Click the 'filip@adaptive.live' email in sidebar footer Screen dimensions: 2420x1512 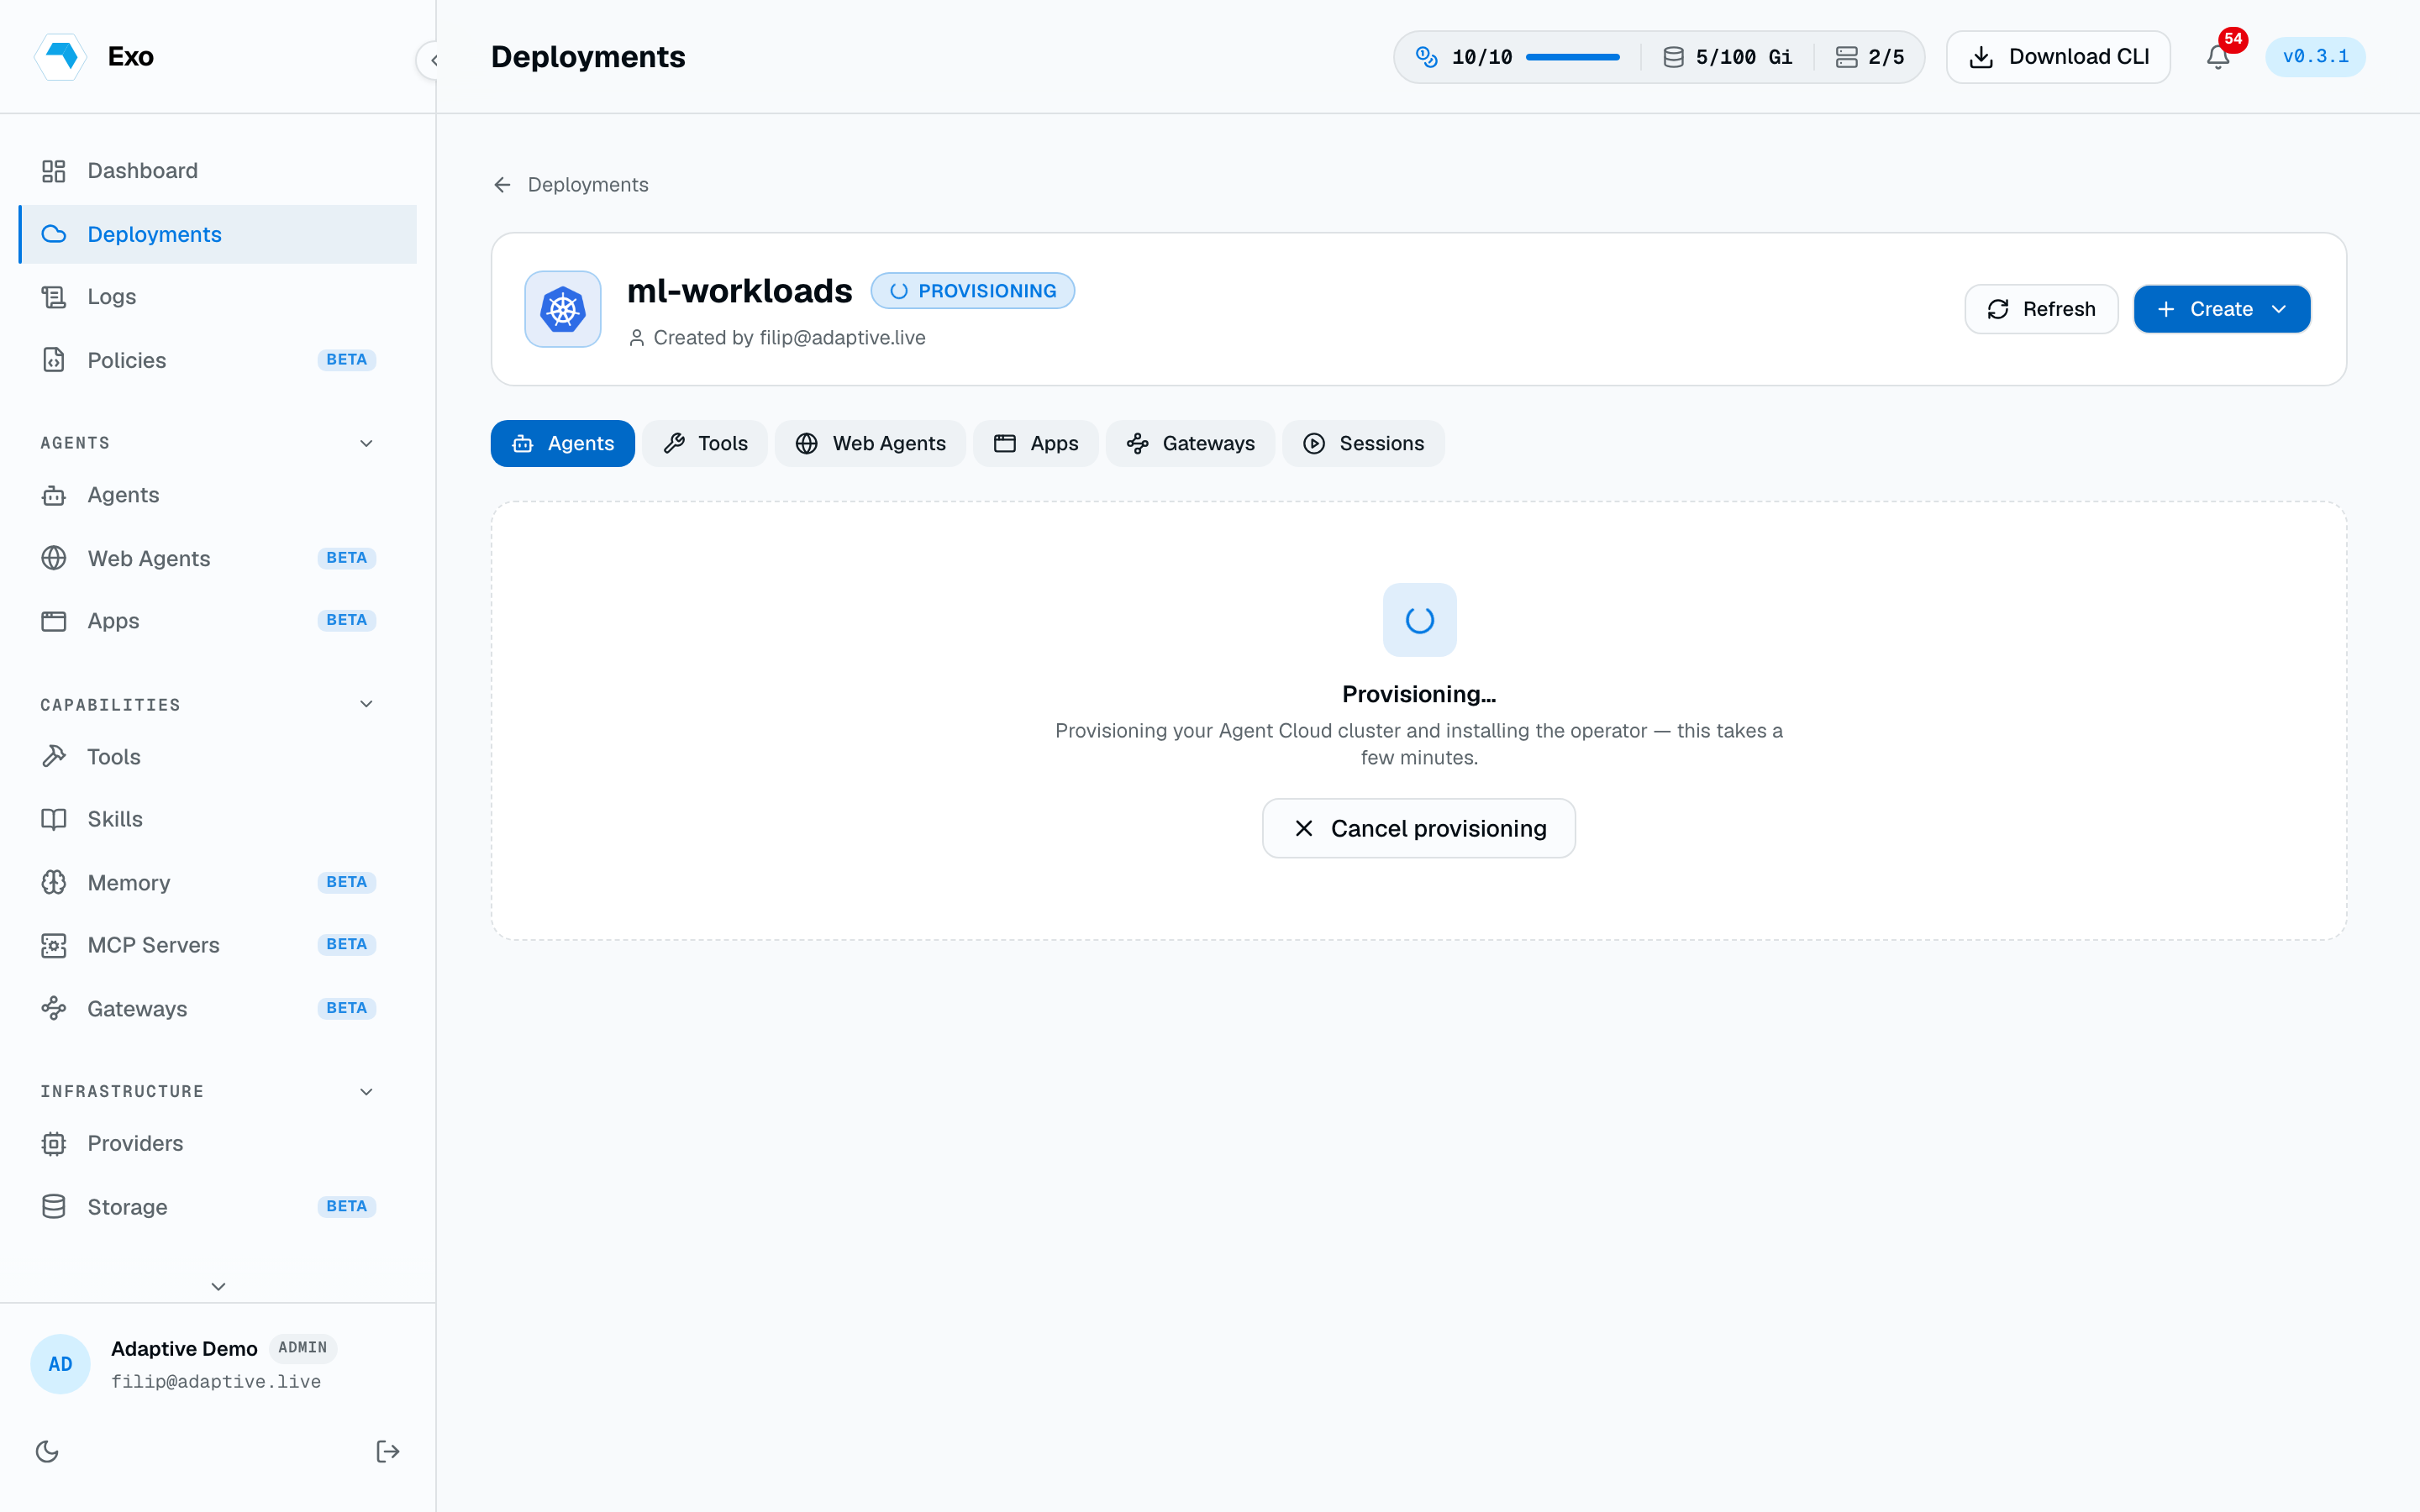point(216,1381)
